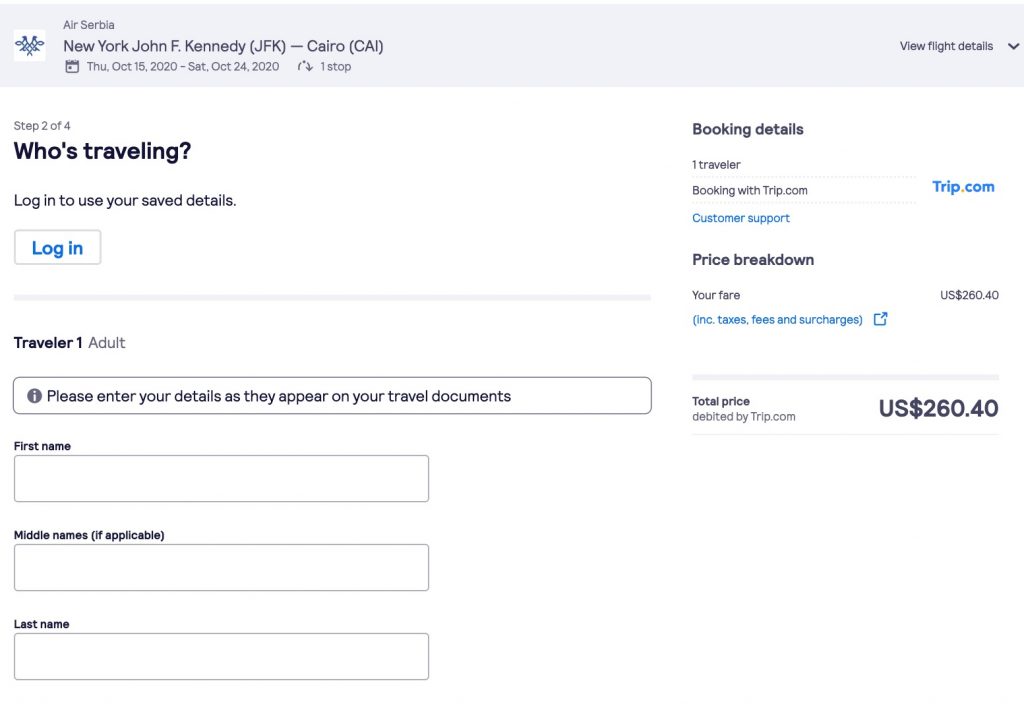
Task: Click the New York to Cairo route title
Action: pos(223,46)
